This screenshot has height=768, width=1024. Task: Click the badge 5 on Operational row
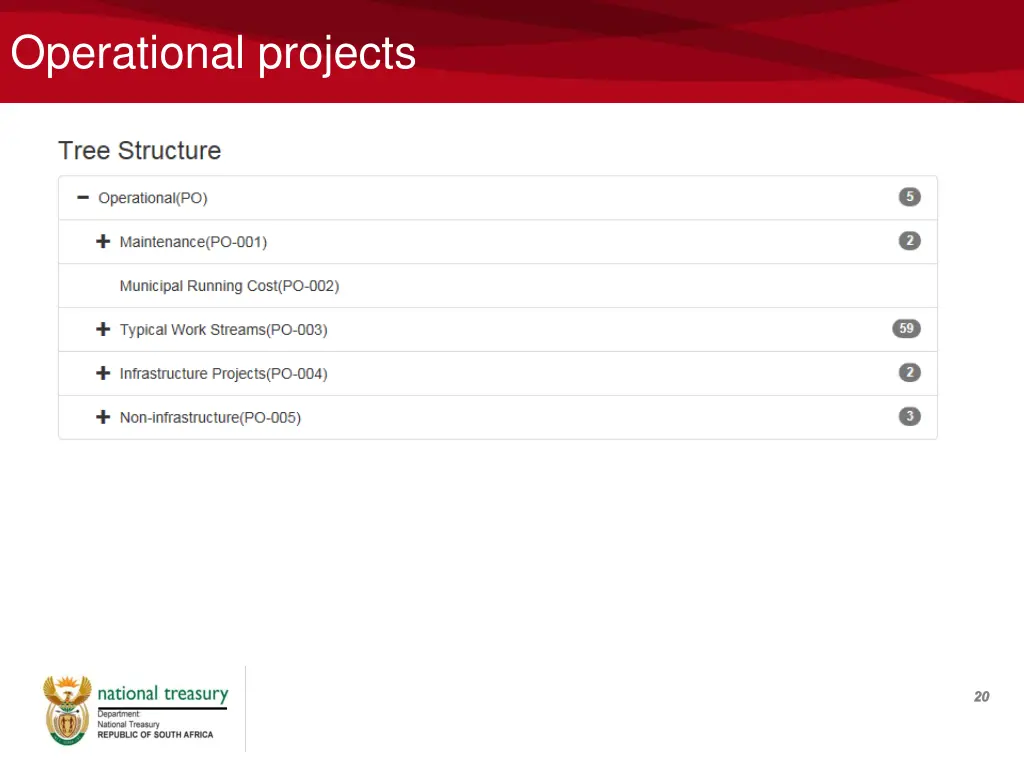[910, 197]
